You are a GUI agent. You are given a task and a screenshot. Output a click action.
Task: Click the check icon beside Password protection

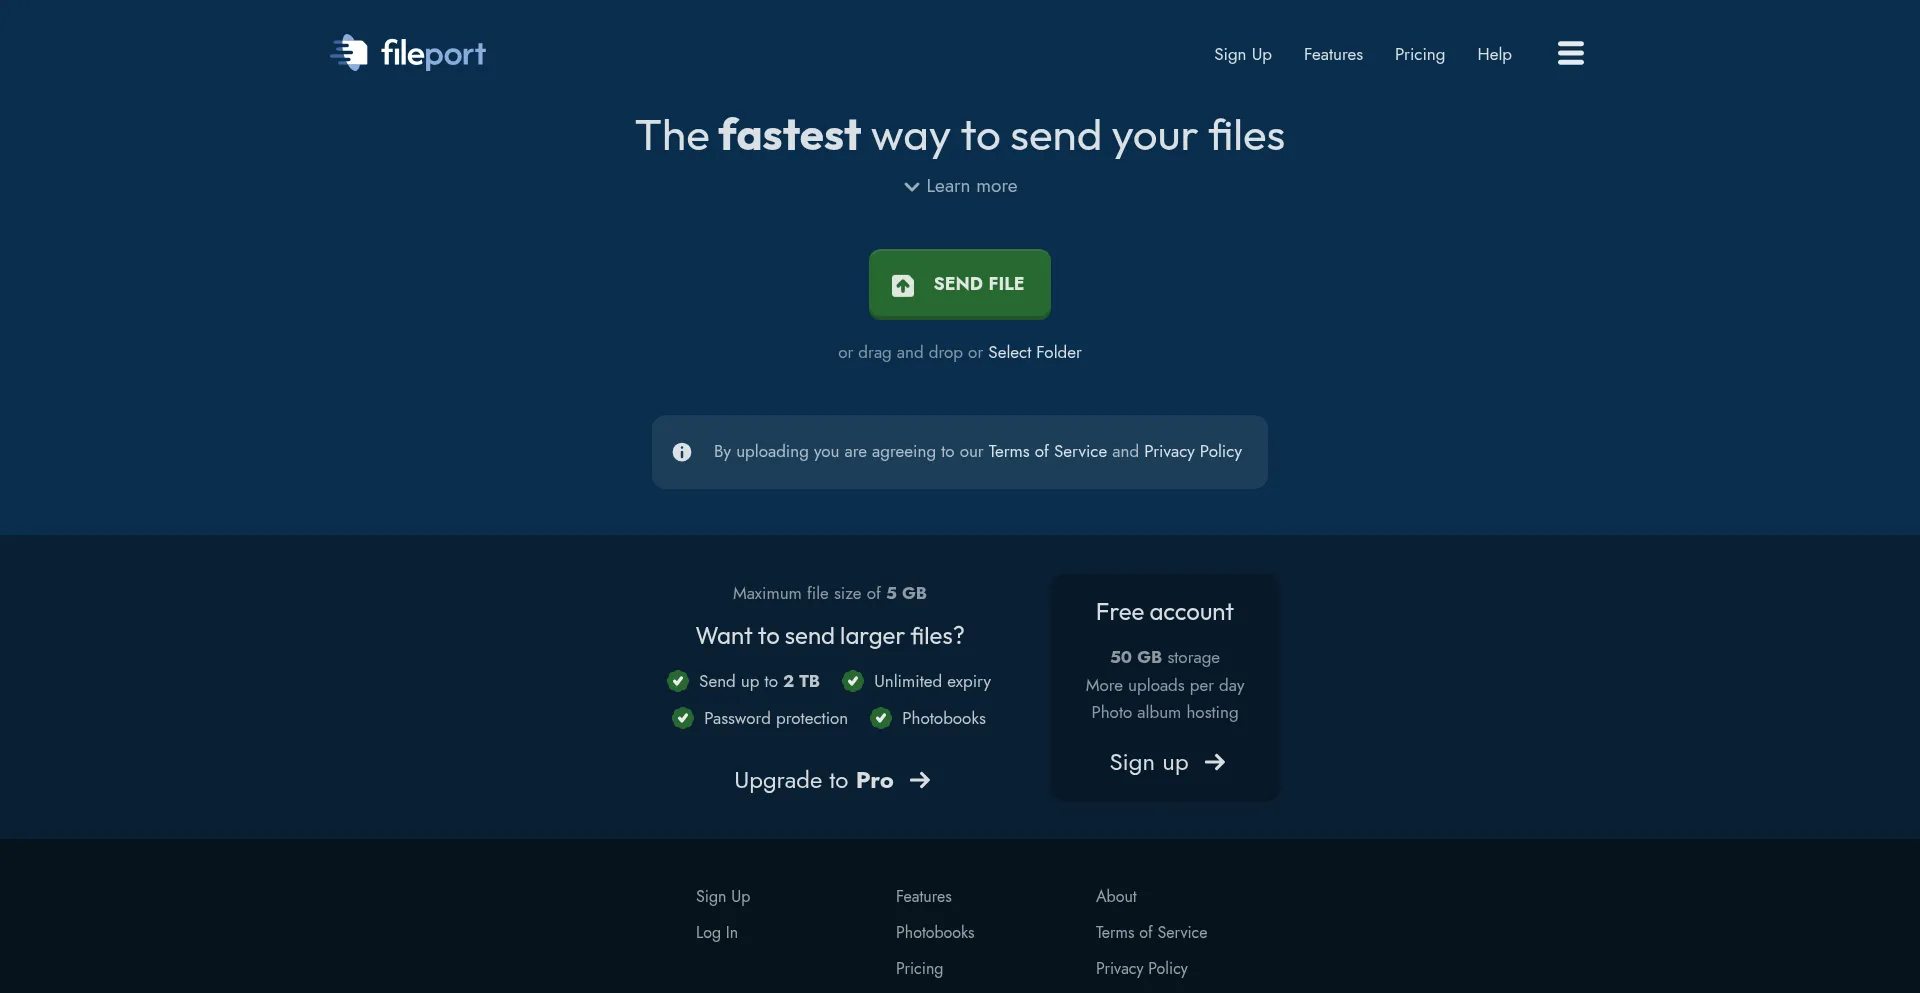click(683, 718)
